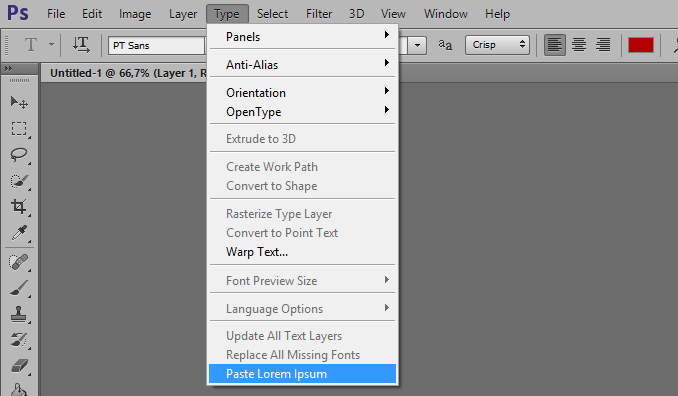This screenshot has width=678, height=396.
Task: Open the tool preset picker arrow
Action: tap(51, 45)
